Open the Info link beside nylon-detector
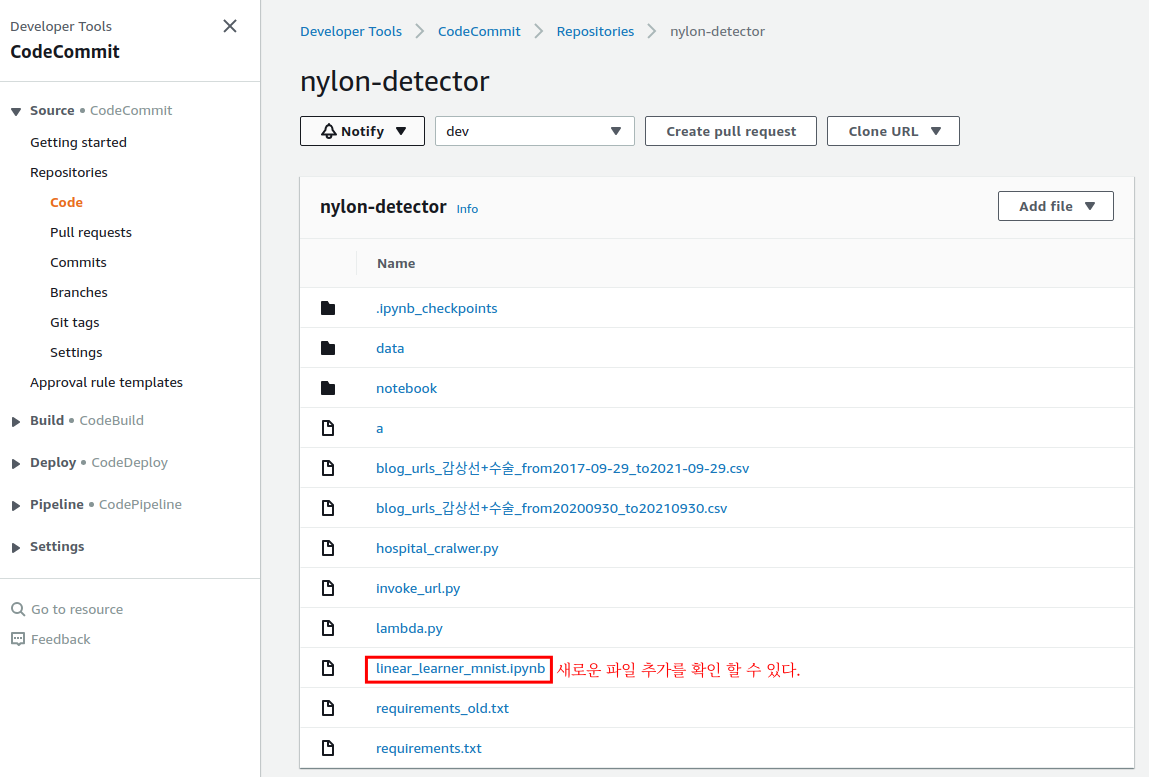1149x777 pixels. pyautogui.click(x=468, y=209)
